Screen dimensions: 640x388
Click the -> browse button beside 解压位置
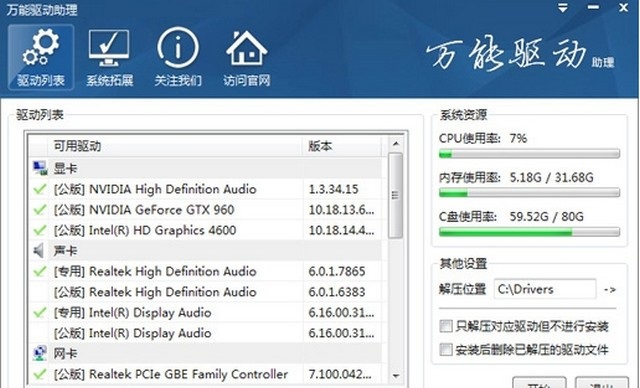coord(610,290)
